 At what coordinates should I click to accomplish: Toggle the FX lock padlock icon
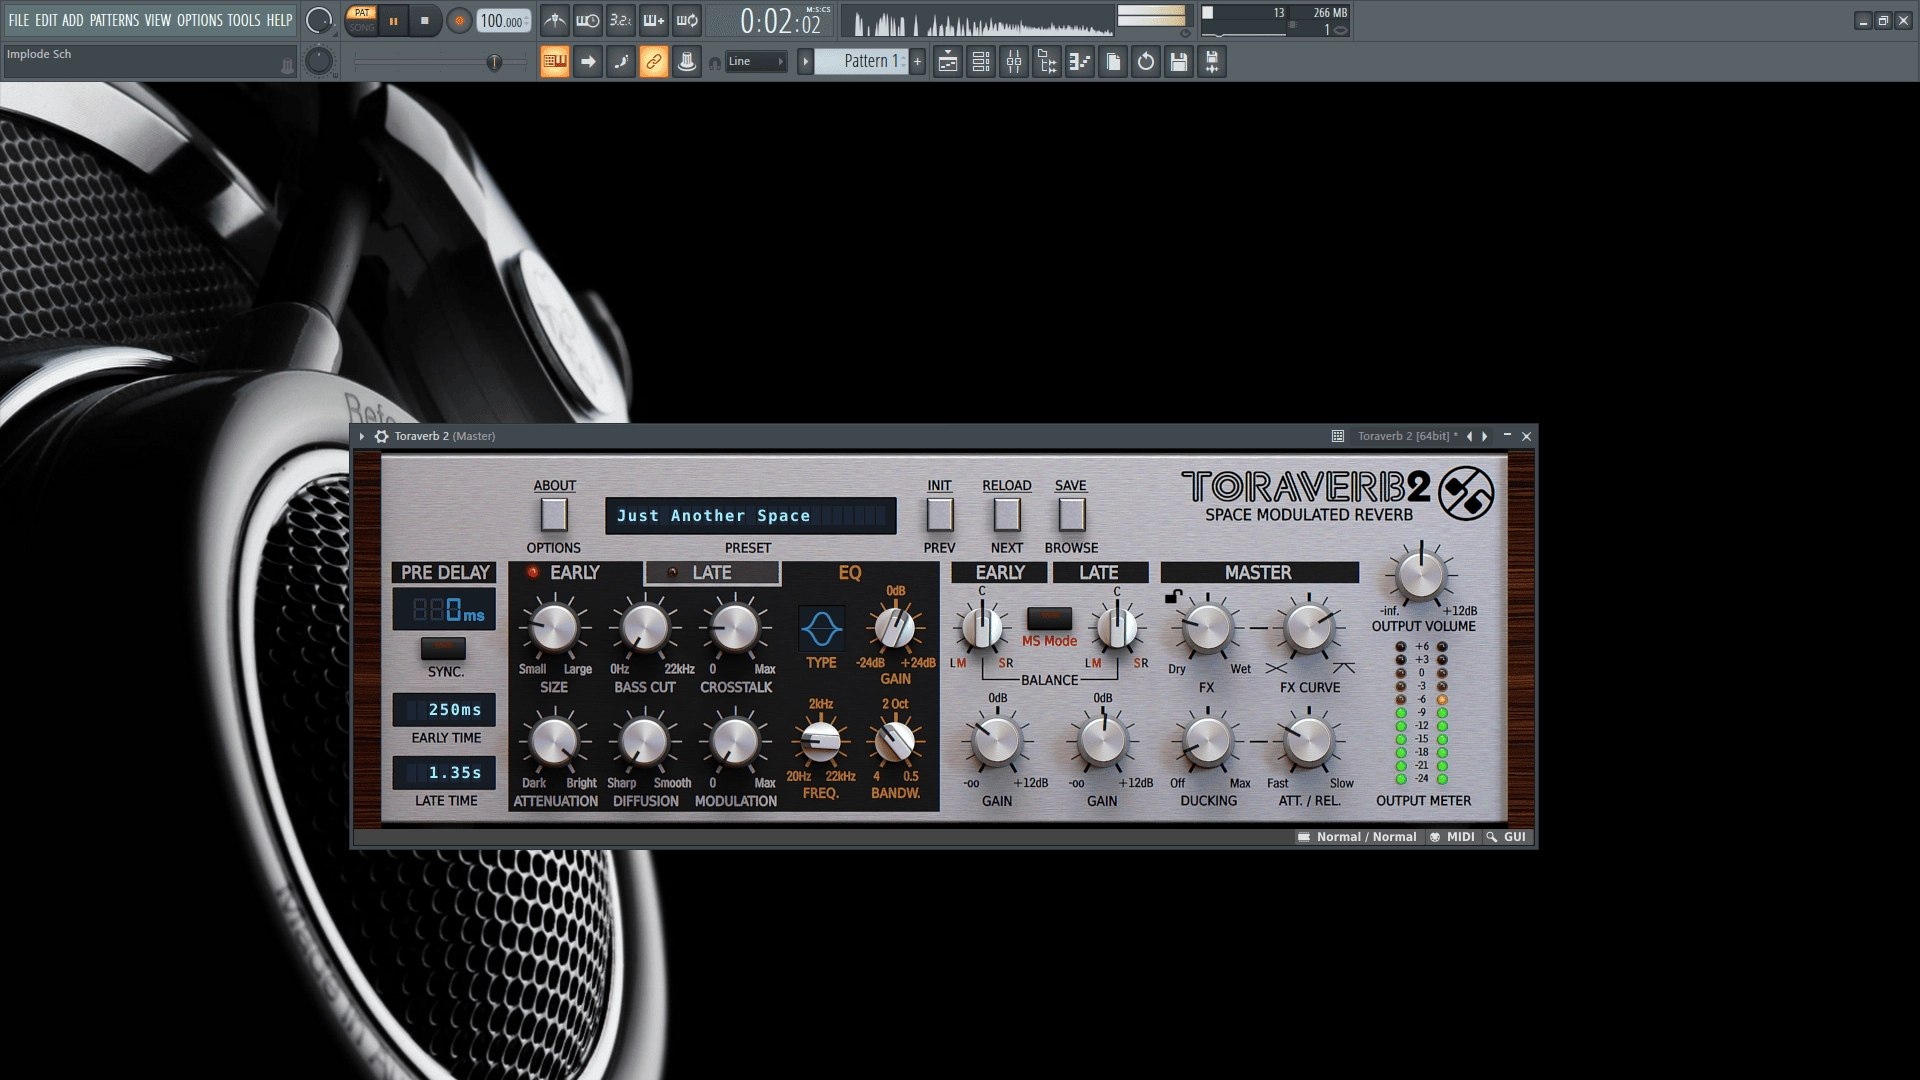click(x=1173, y=597)
